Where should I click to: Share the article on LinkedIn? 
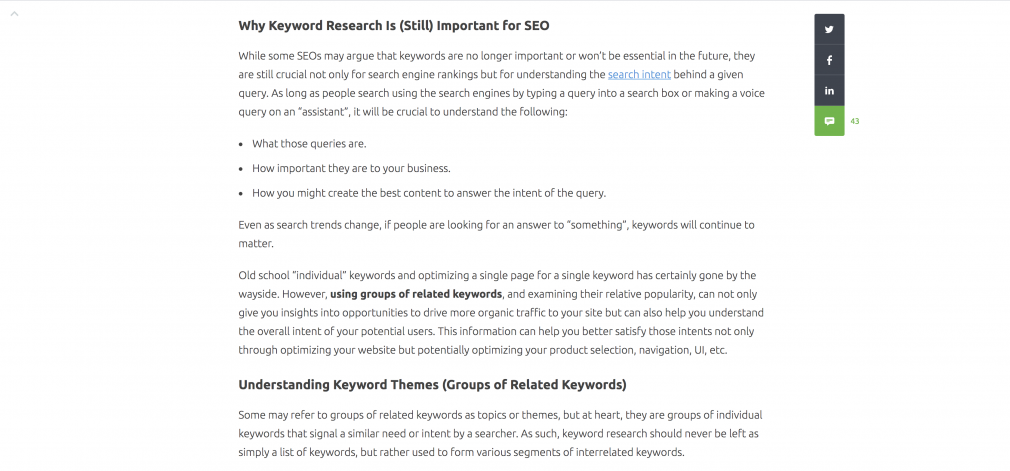829,91
